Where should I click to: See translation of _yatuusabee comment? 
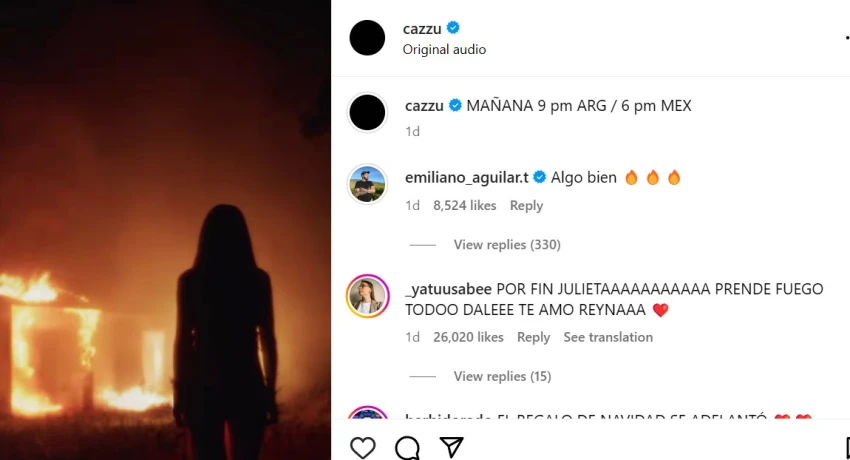pyautogui.click(x=608, y=338)
